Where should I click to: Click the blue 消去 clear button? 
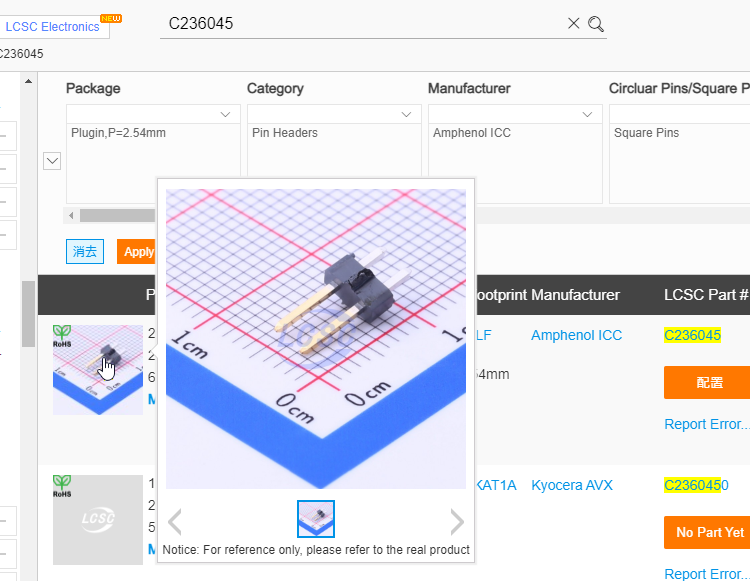pos(85,252)
